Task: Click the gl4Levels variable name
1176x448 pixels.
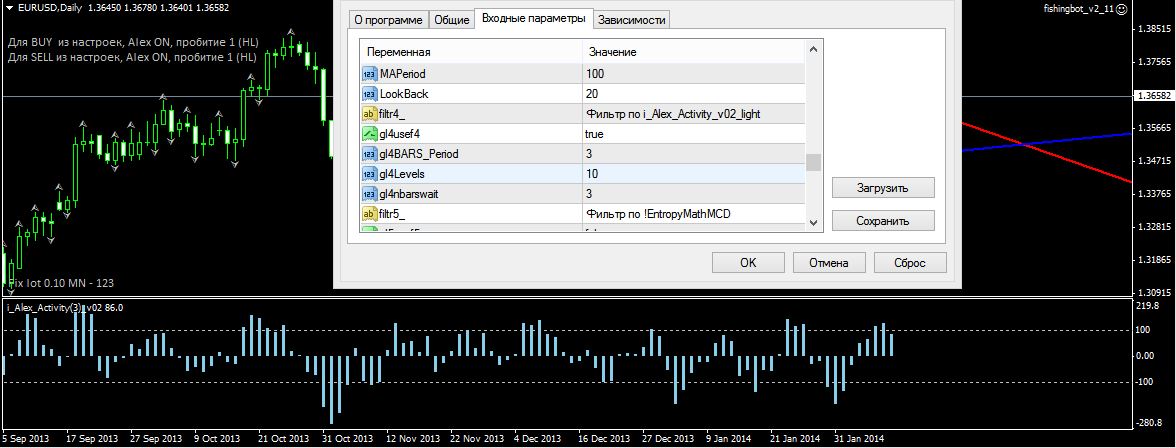Action: [x=403, y=173]
